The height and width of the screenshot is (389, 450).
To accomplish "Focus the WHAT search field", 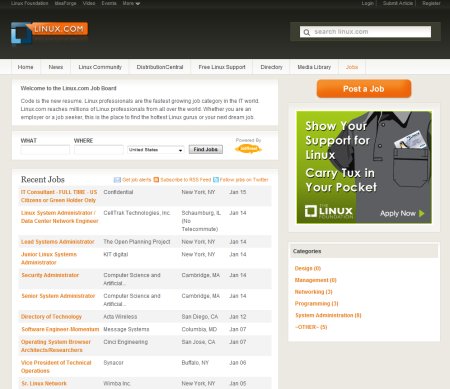I will pyautogui.click(x=45, y=150).
